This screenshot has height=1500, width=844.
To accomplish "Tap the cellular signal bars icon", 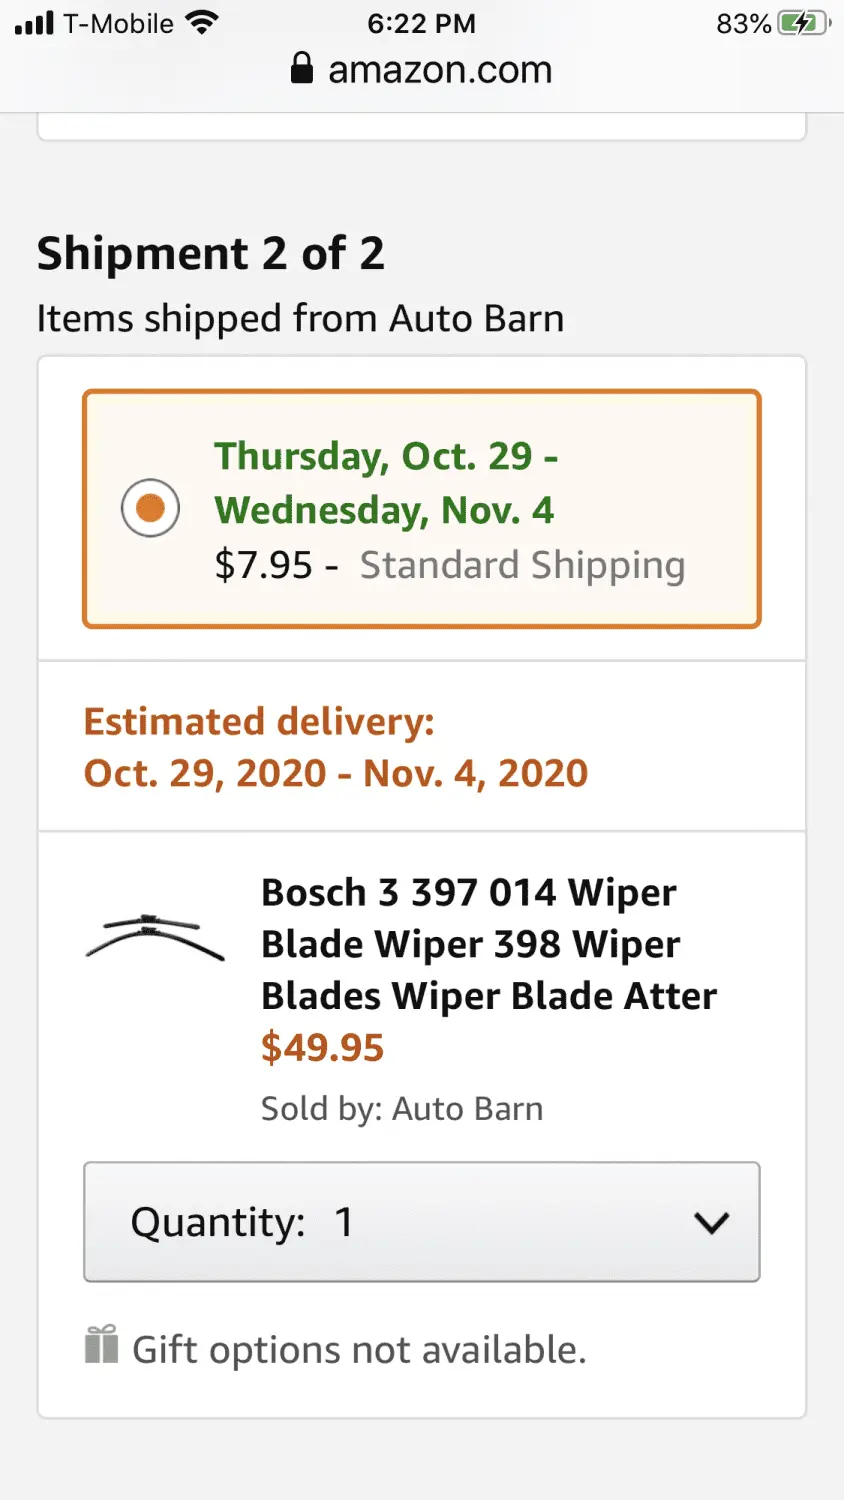I will click(34, 23).
